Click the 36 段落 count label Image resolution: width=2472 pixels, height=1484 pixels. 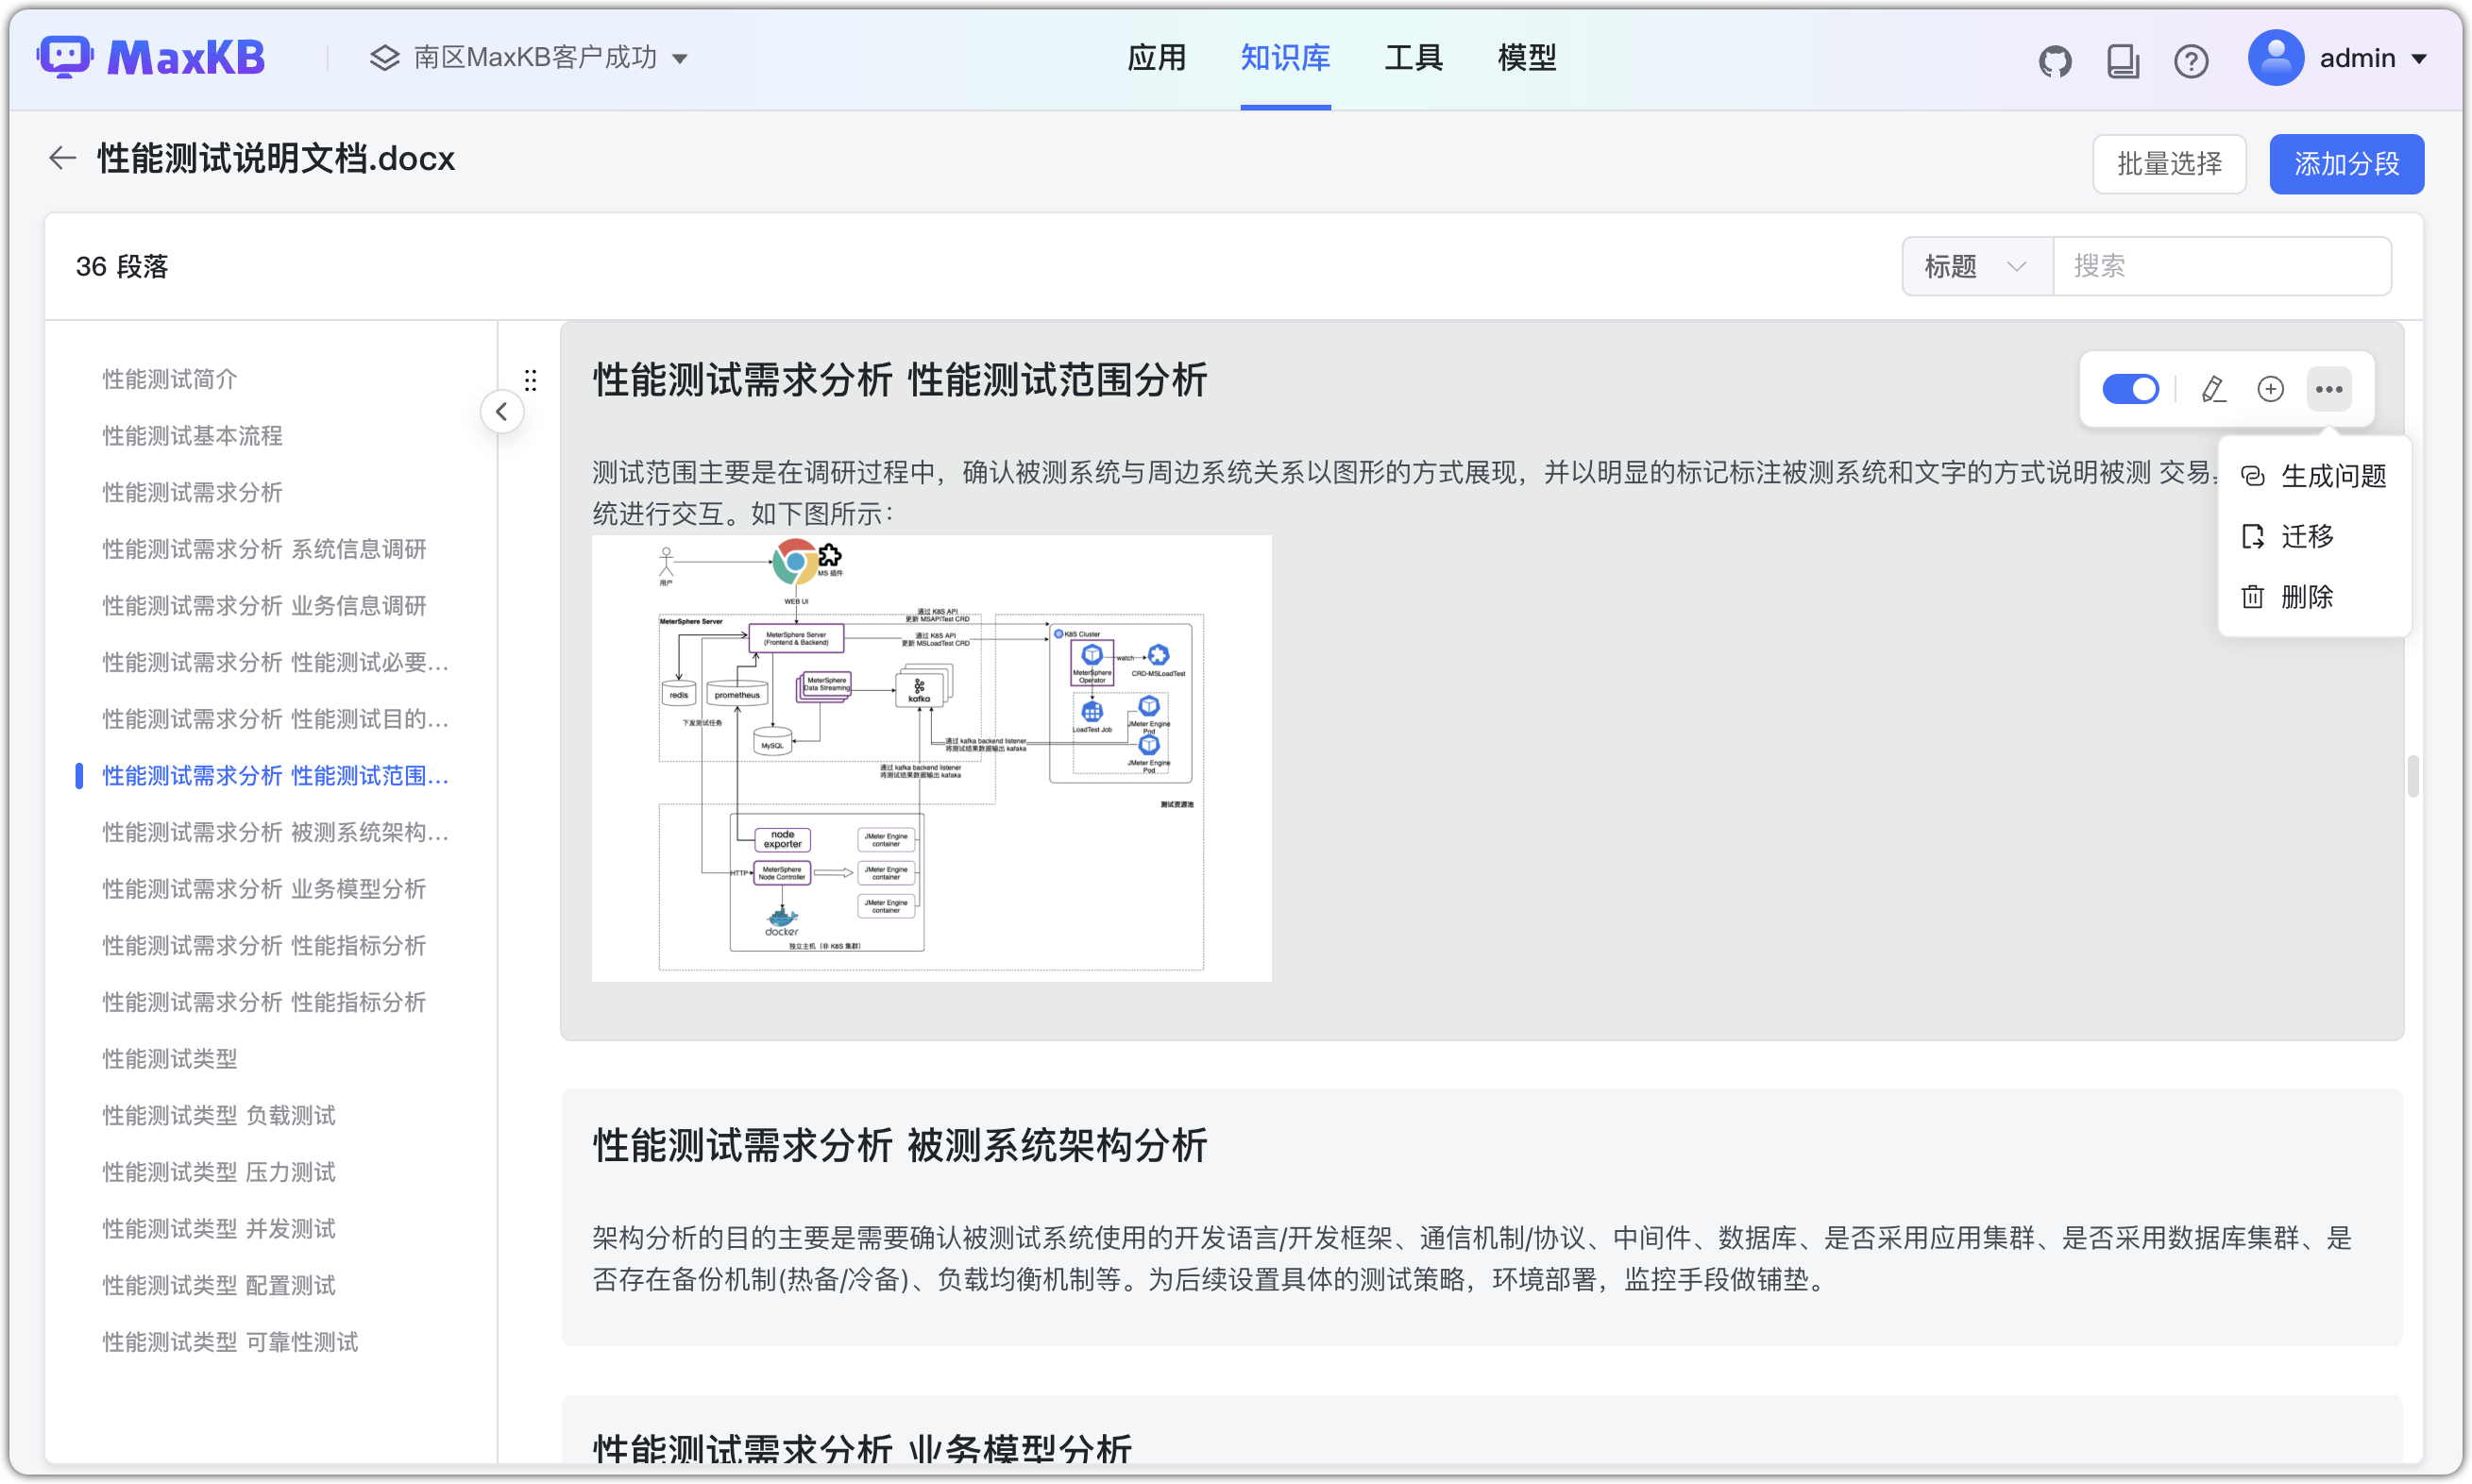point(122,266)
